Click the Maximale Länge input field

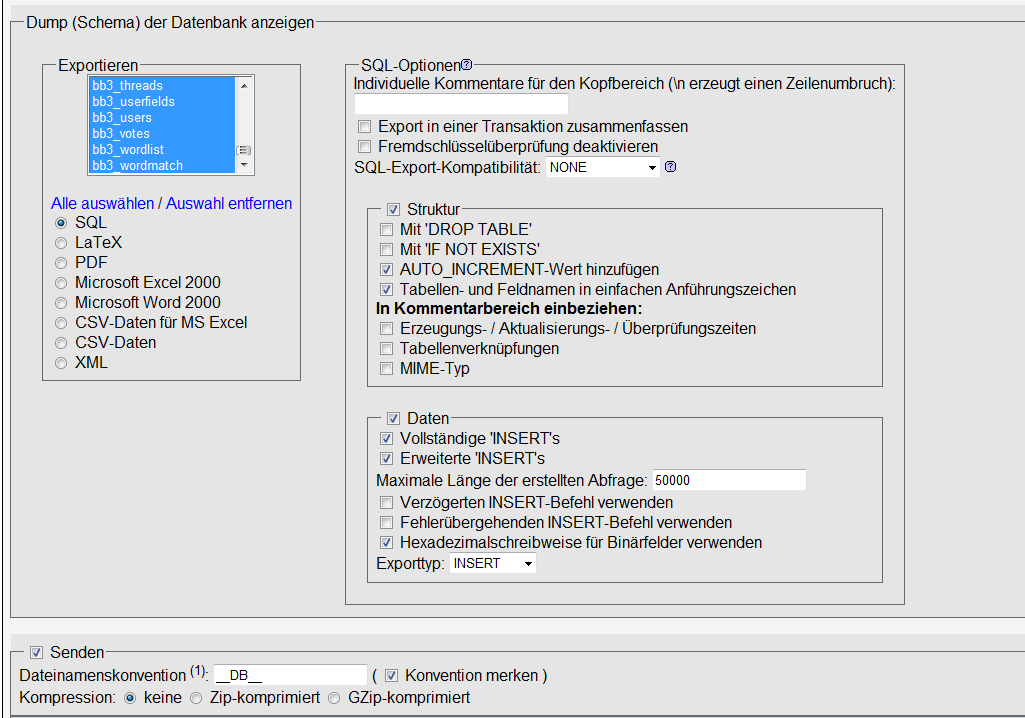pos(728,481)
